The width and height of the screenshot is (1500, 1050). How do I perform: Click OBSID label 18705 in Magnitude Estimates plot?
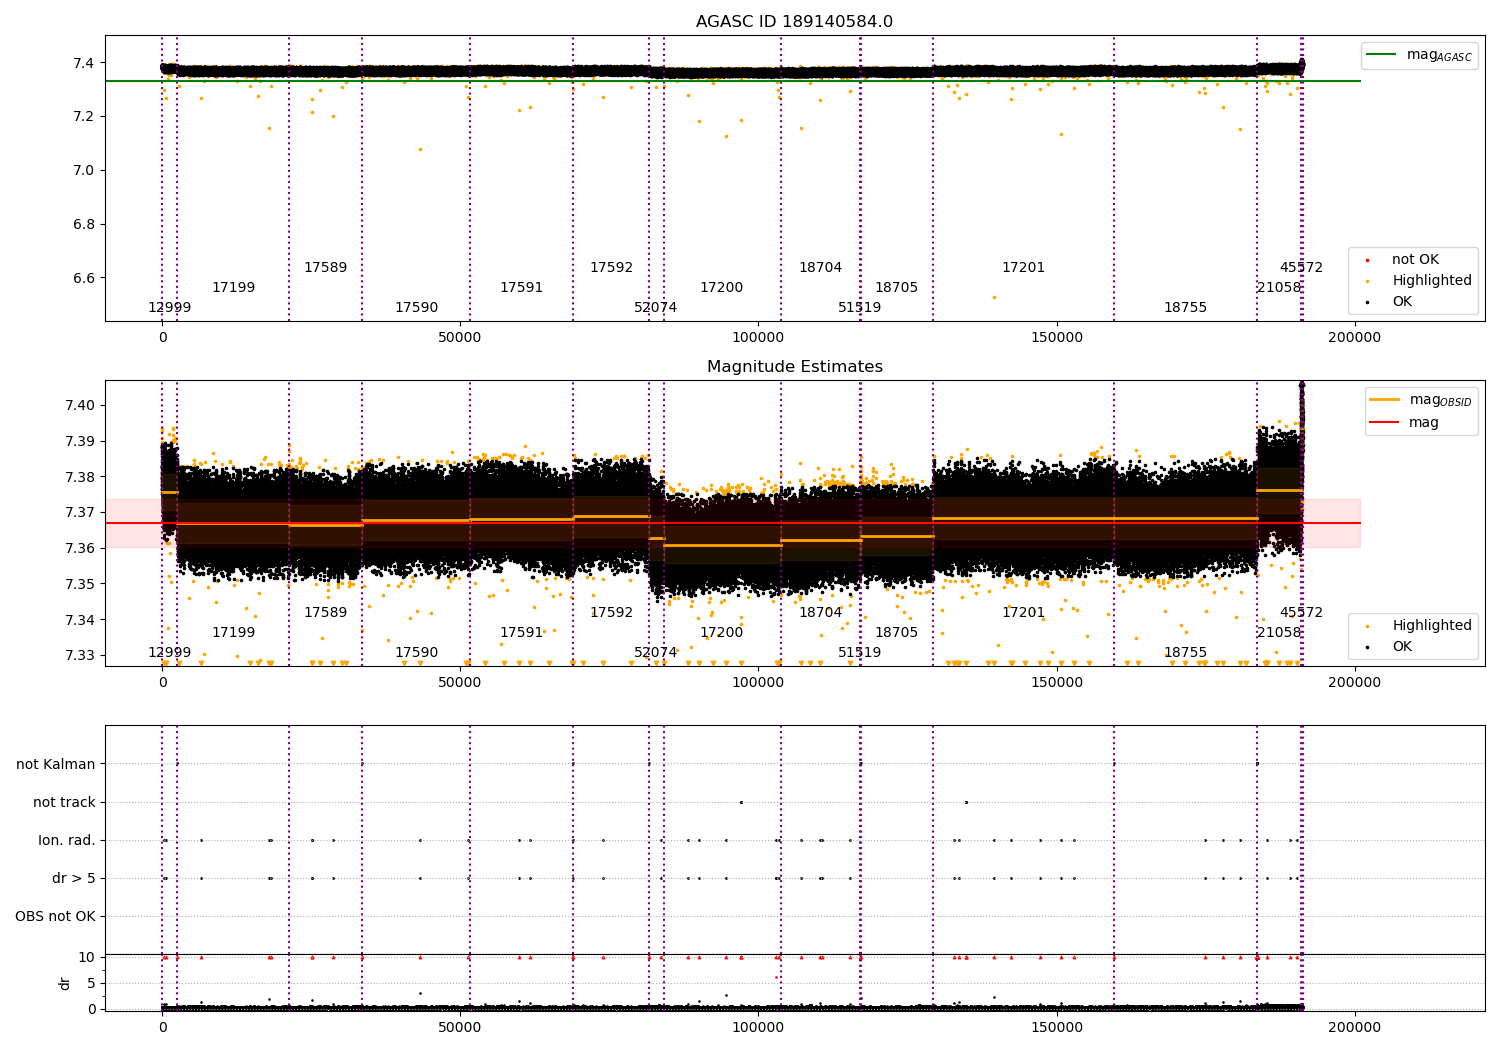point(896,633)
